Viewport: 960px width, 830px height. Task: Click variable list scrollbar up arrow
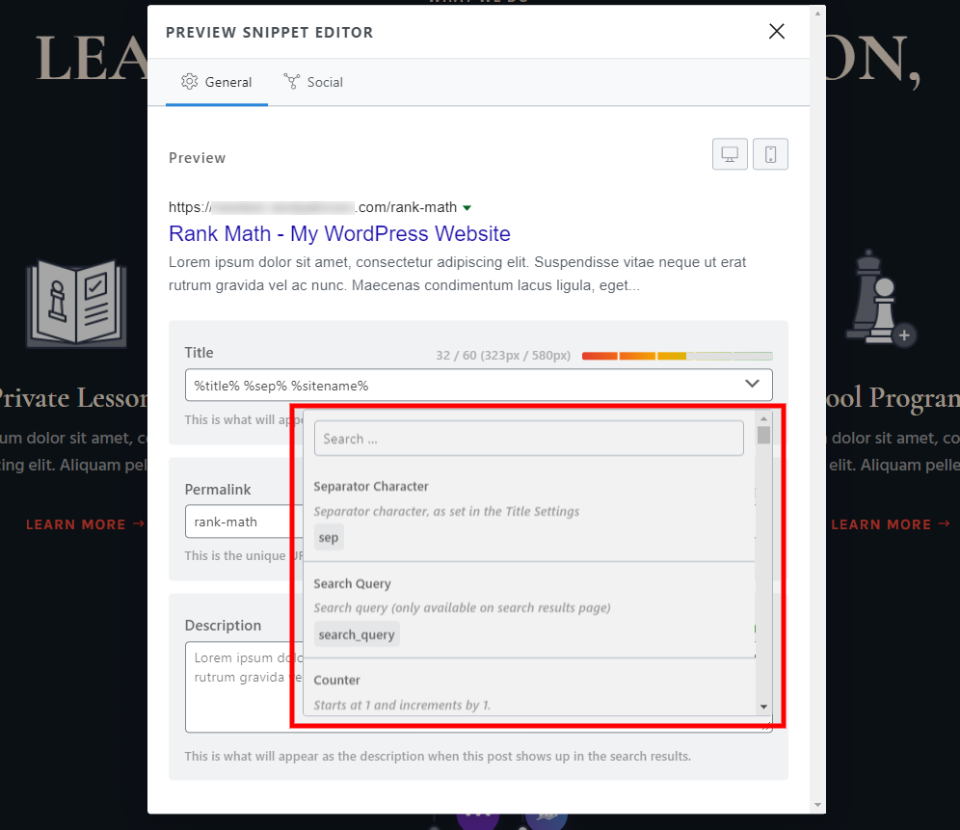coord(763,418)
